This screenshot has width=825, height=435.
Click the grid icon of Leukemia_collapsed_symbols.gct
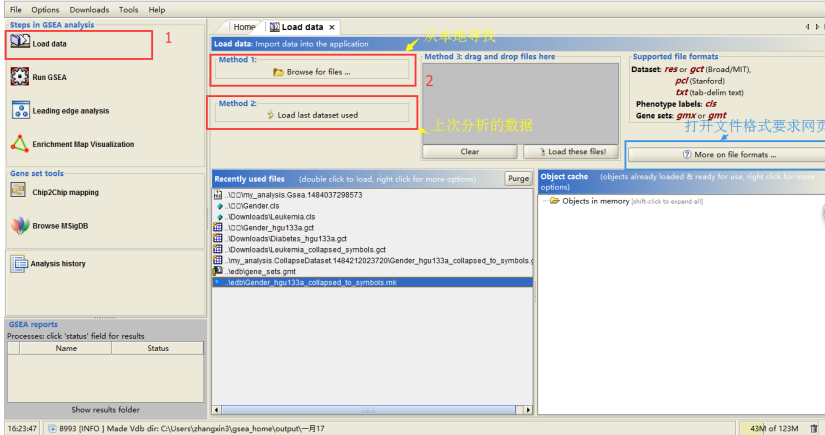(218, 249)
